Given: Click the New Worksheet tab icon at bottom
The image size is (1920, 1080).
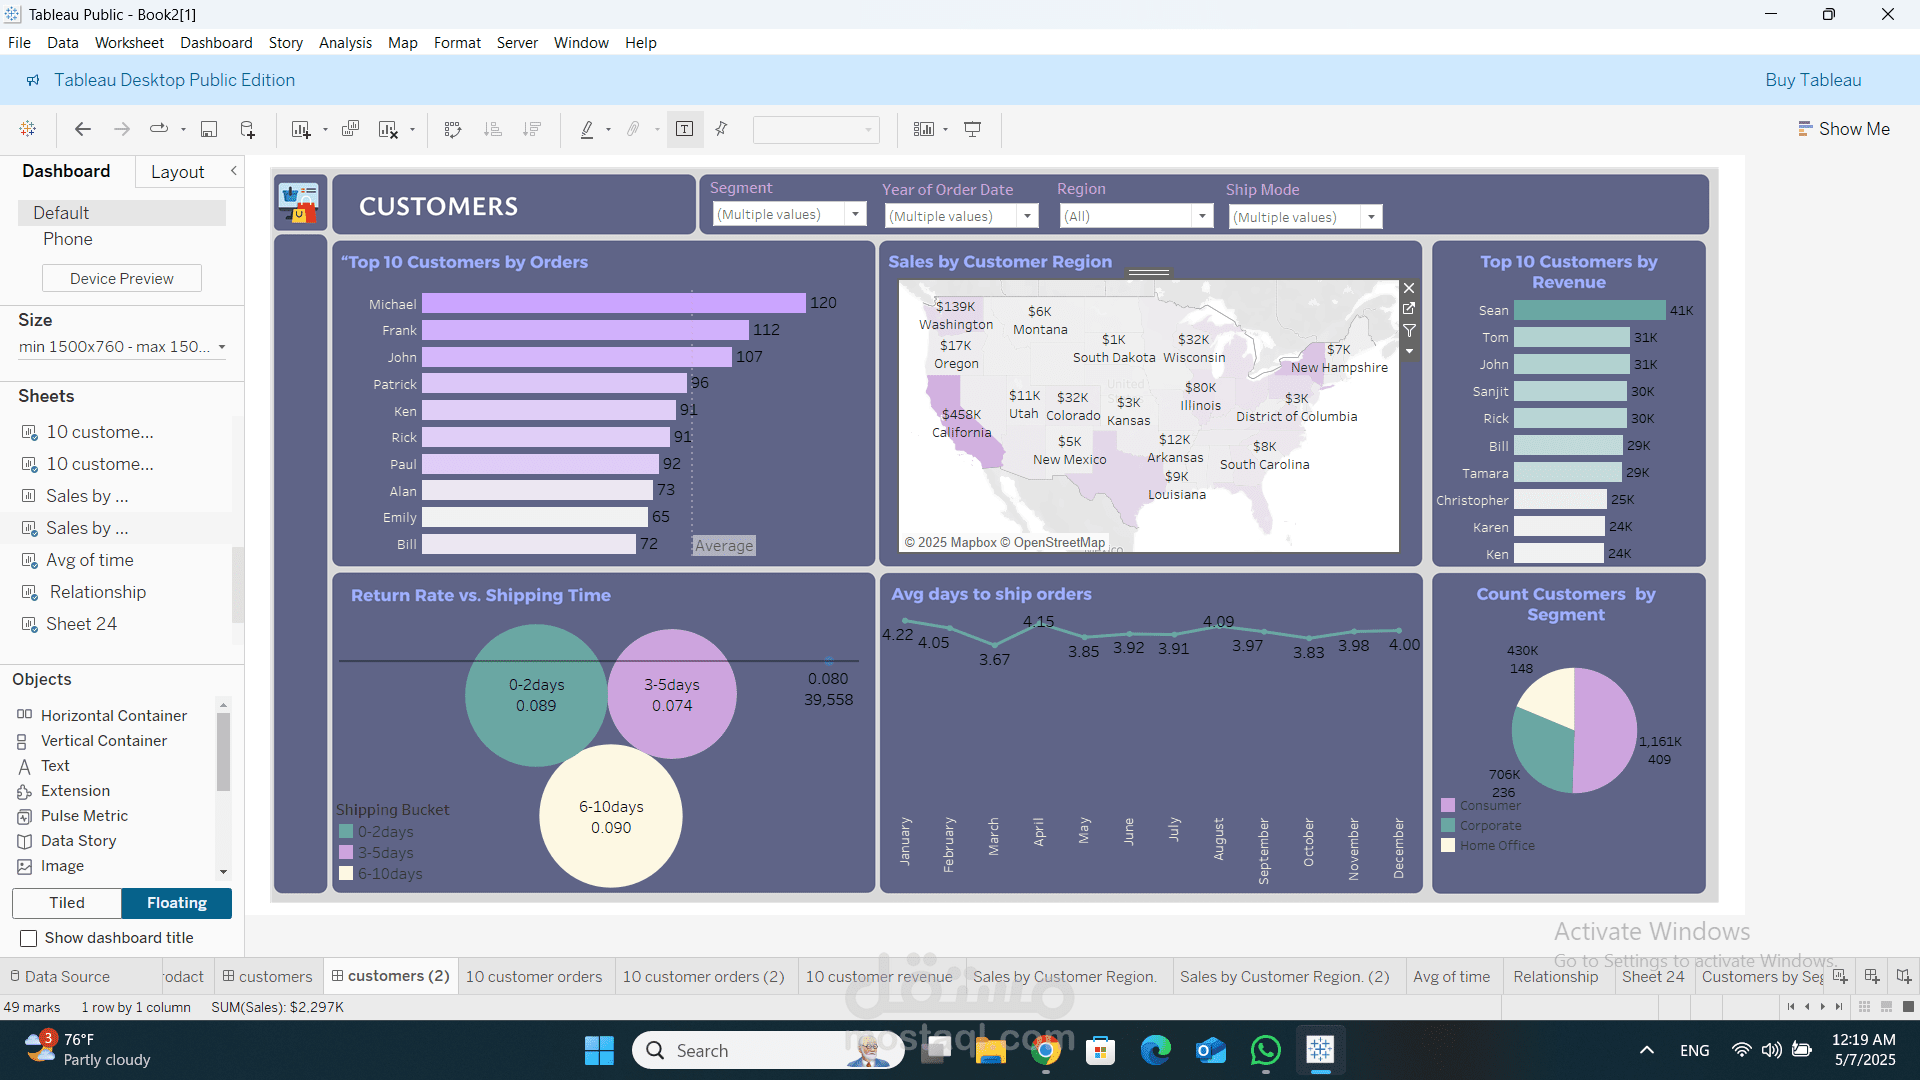Looking at the screenshot, I should (1840, 976).
